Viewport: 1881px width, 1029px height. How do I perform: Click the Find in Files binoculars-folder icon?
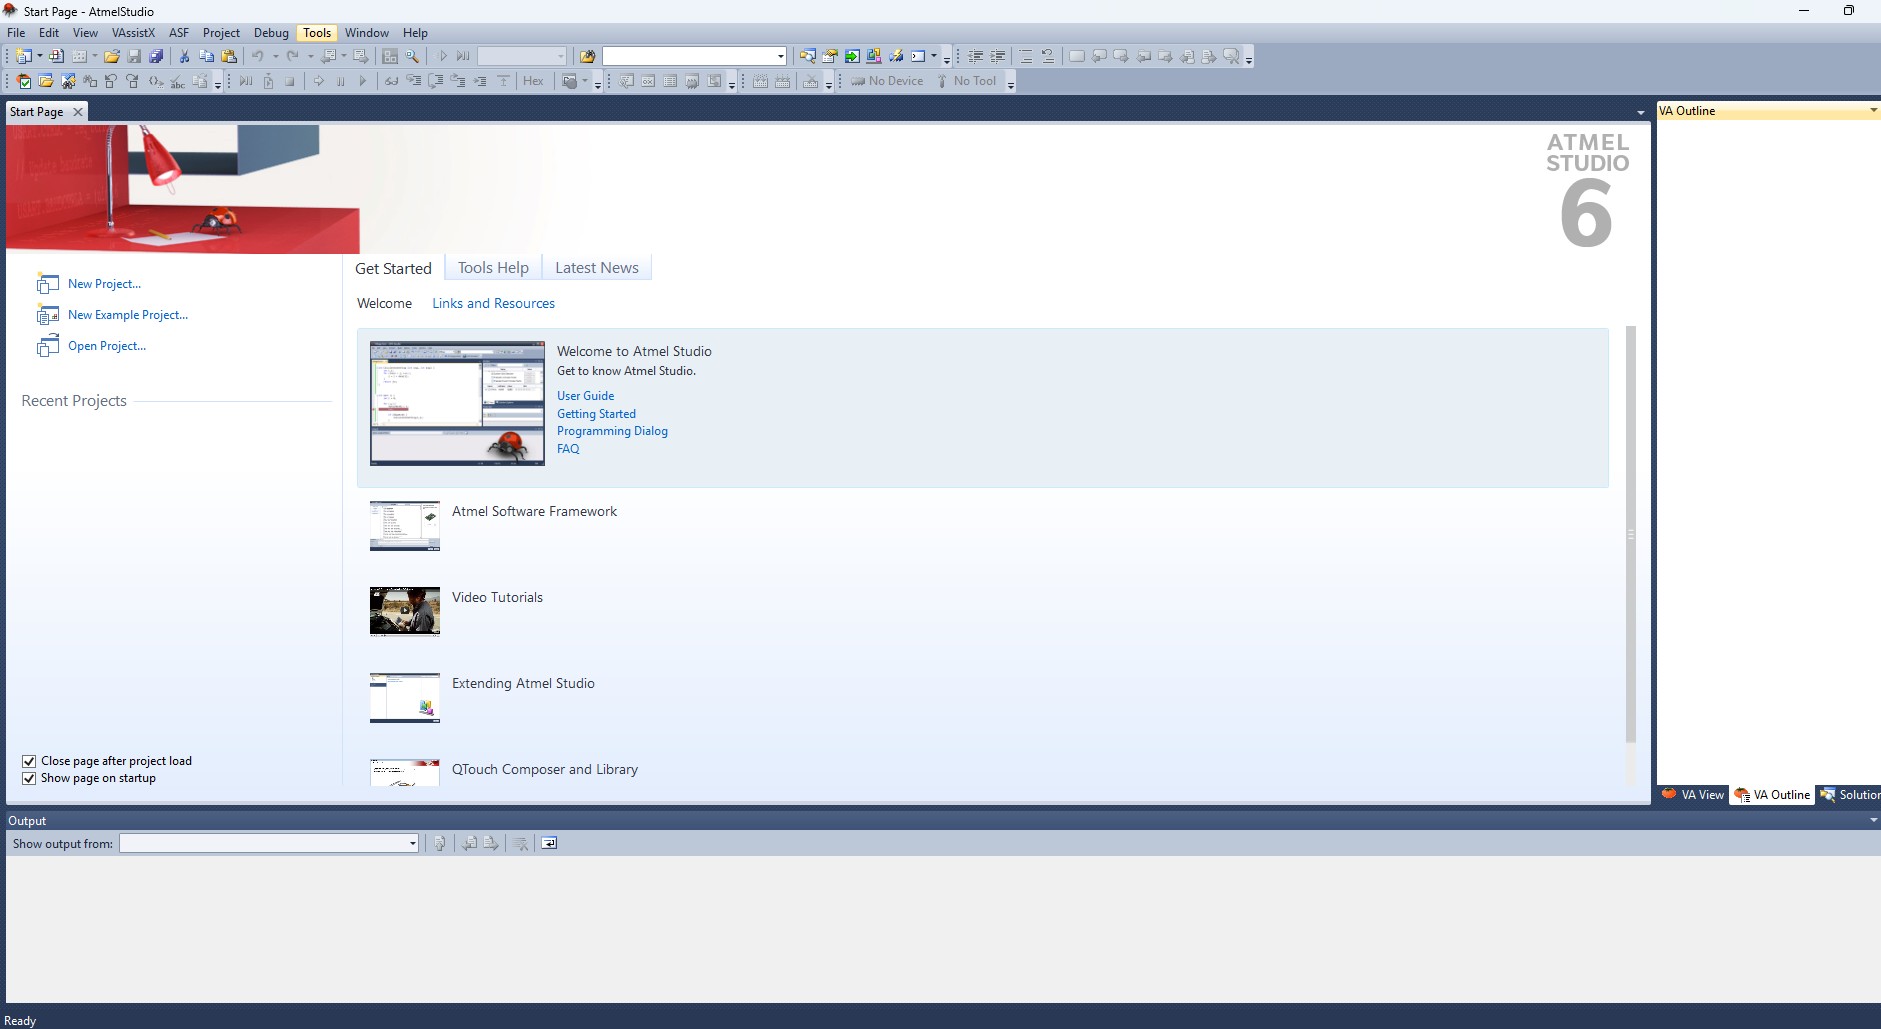point(587,56)
